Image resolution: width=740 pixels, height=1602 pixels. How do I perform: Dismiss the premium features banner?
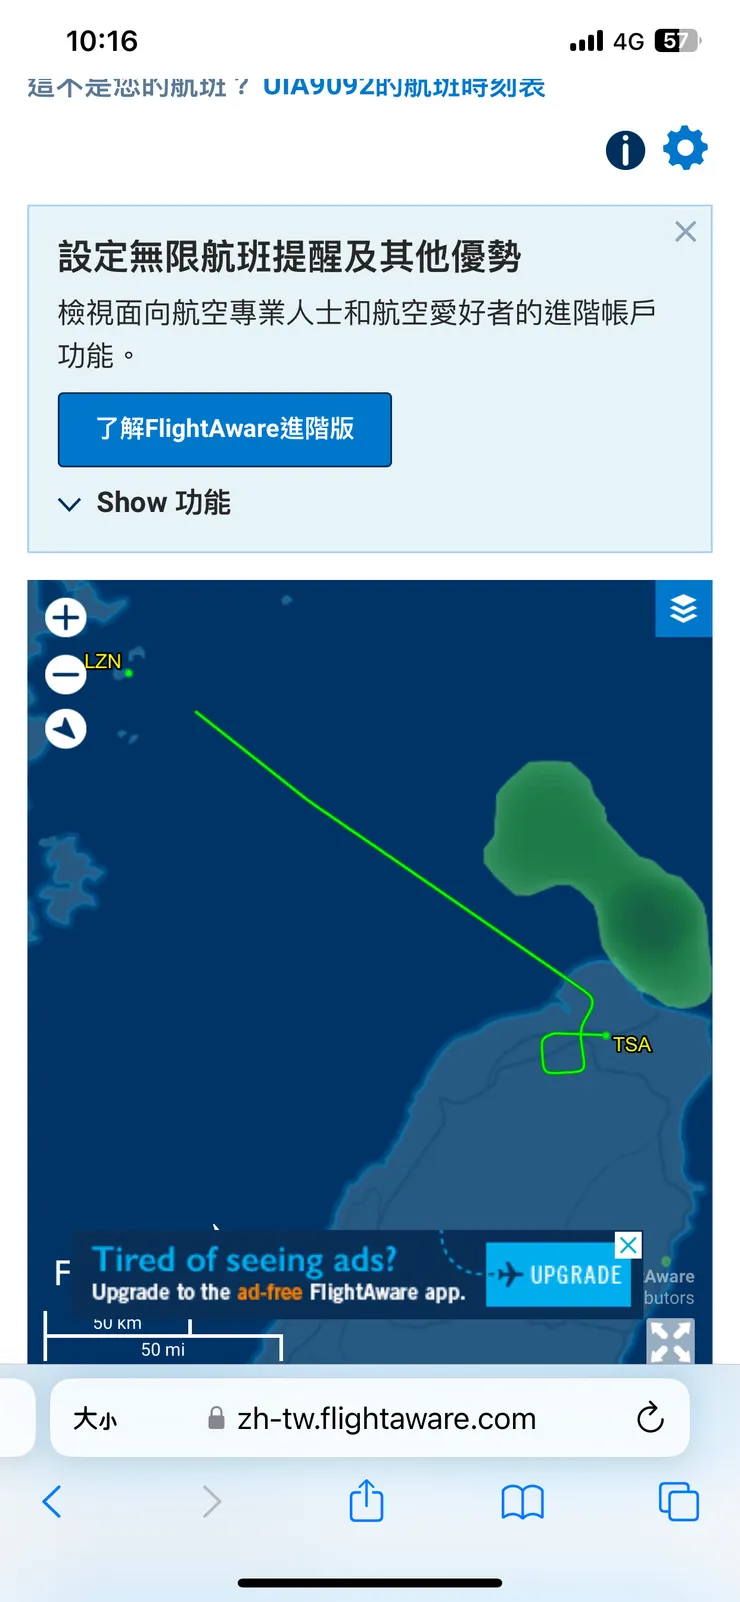[685, 232]
